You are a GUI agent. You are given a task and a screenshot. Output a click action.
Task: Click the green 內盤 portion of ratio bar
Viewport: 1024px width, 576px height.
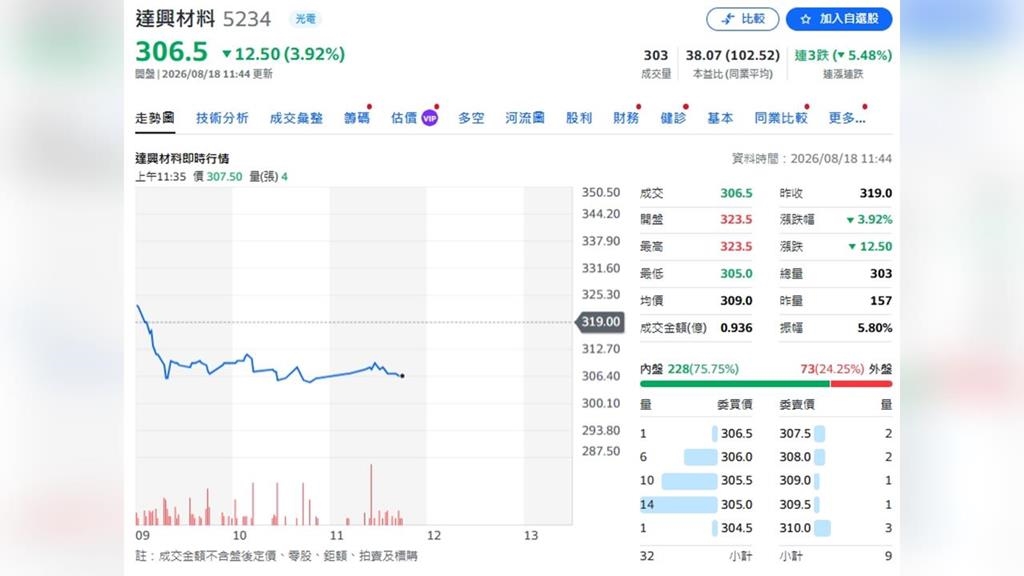coord(735,384)
